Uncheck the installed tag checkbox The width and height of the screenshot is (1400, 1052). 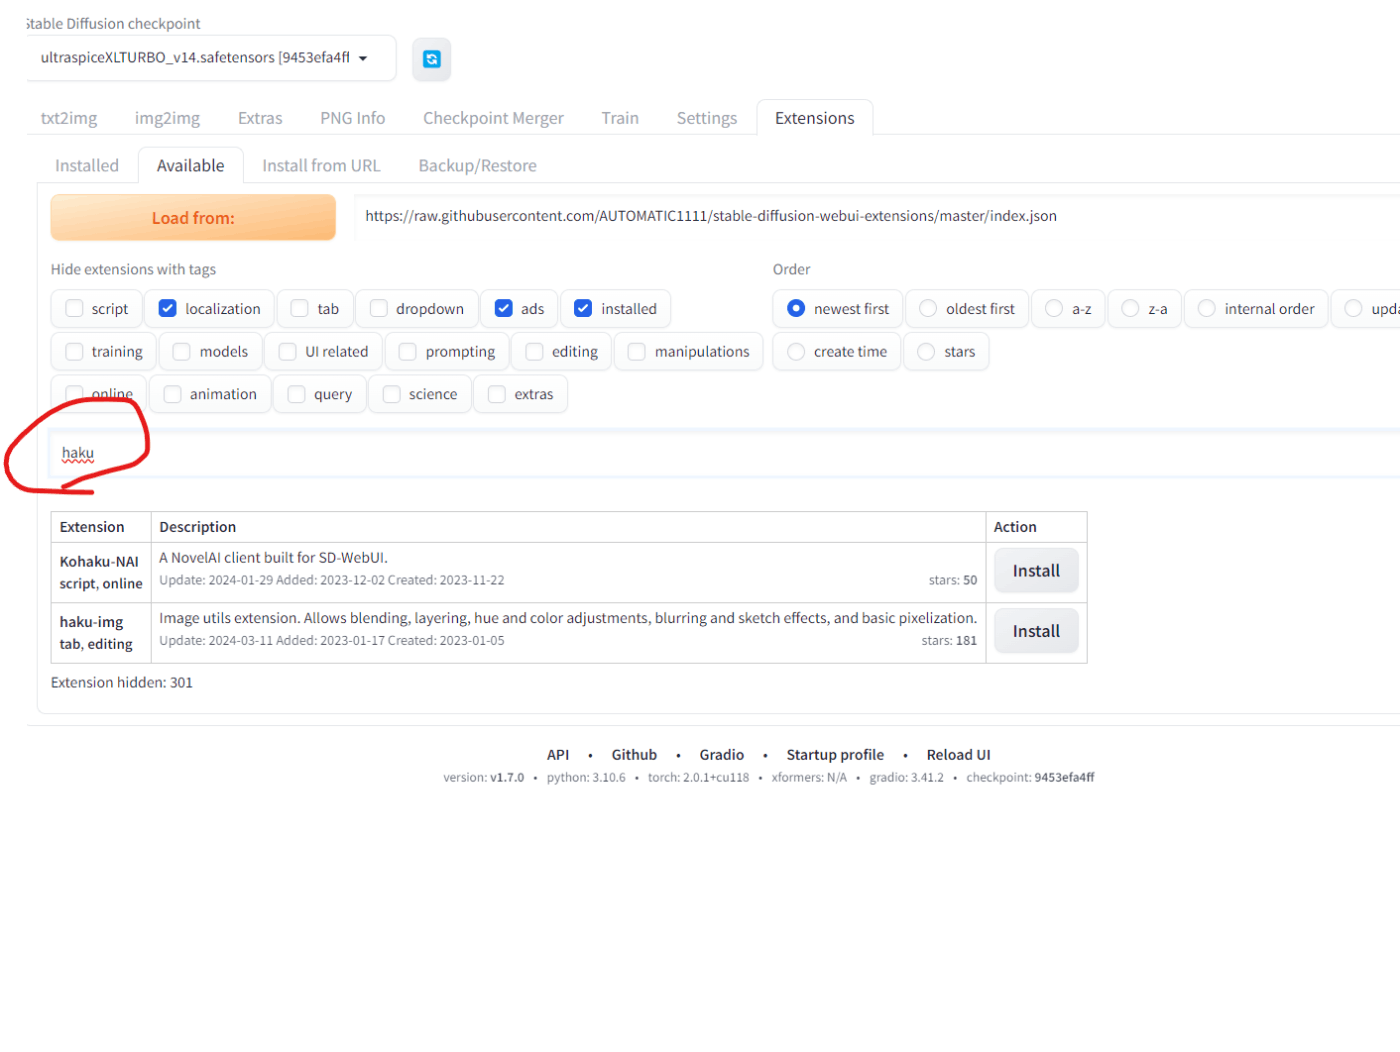coord(583,309)
